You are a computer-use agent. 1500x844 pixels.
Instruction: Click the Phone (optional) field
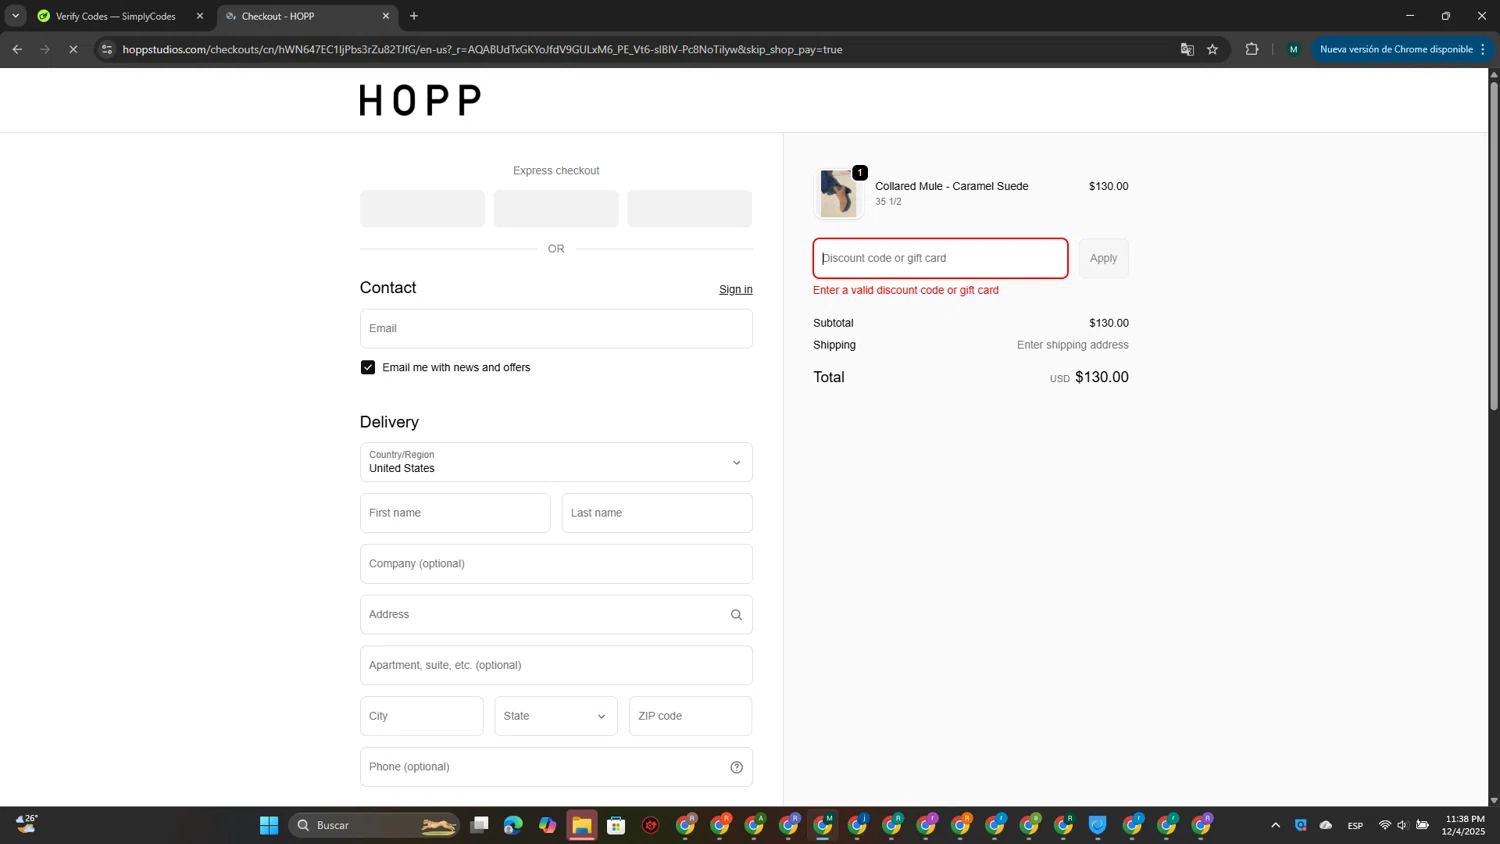click(556, 767)
